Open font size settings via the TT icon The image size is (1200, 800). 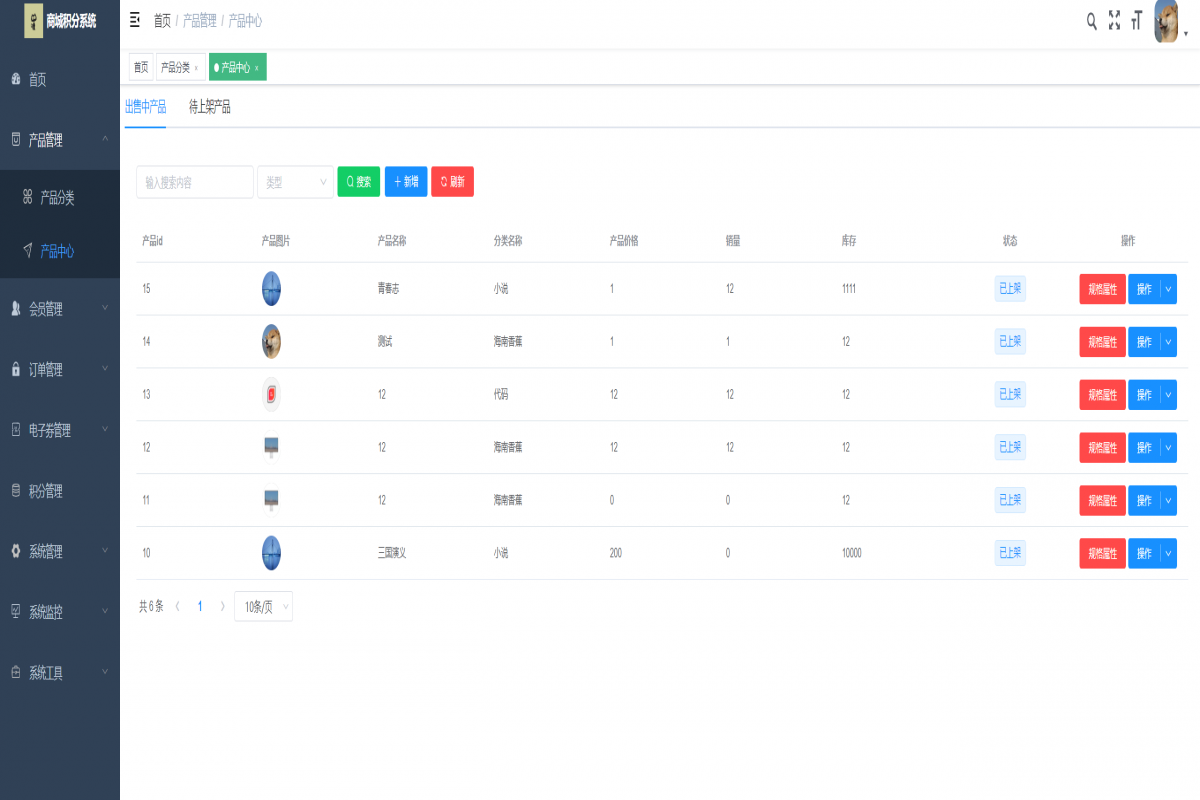point(1137,19)
